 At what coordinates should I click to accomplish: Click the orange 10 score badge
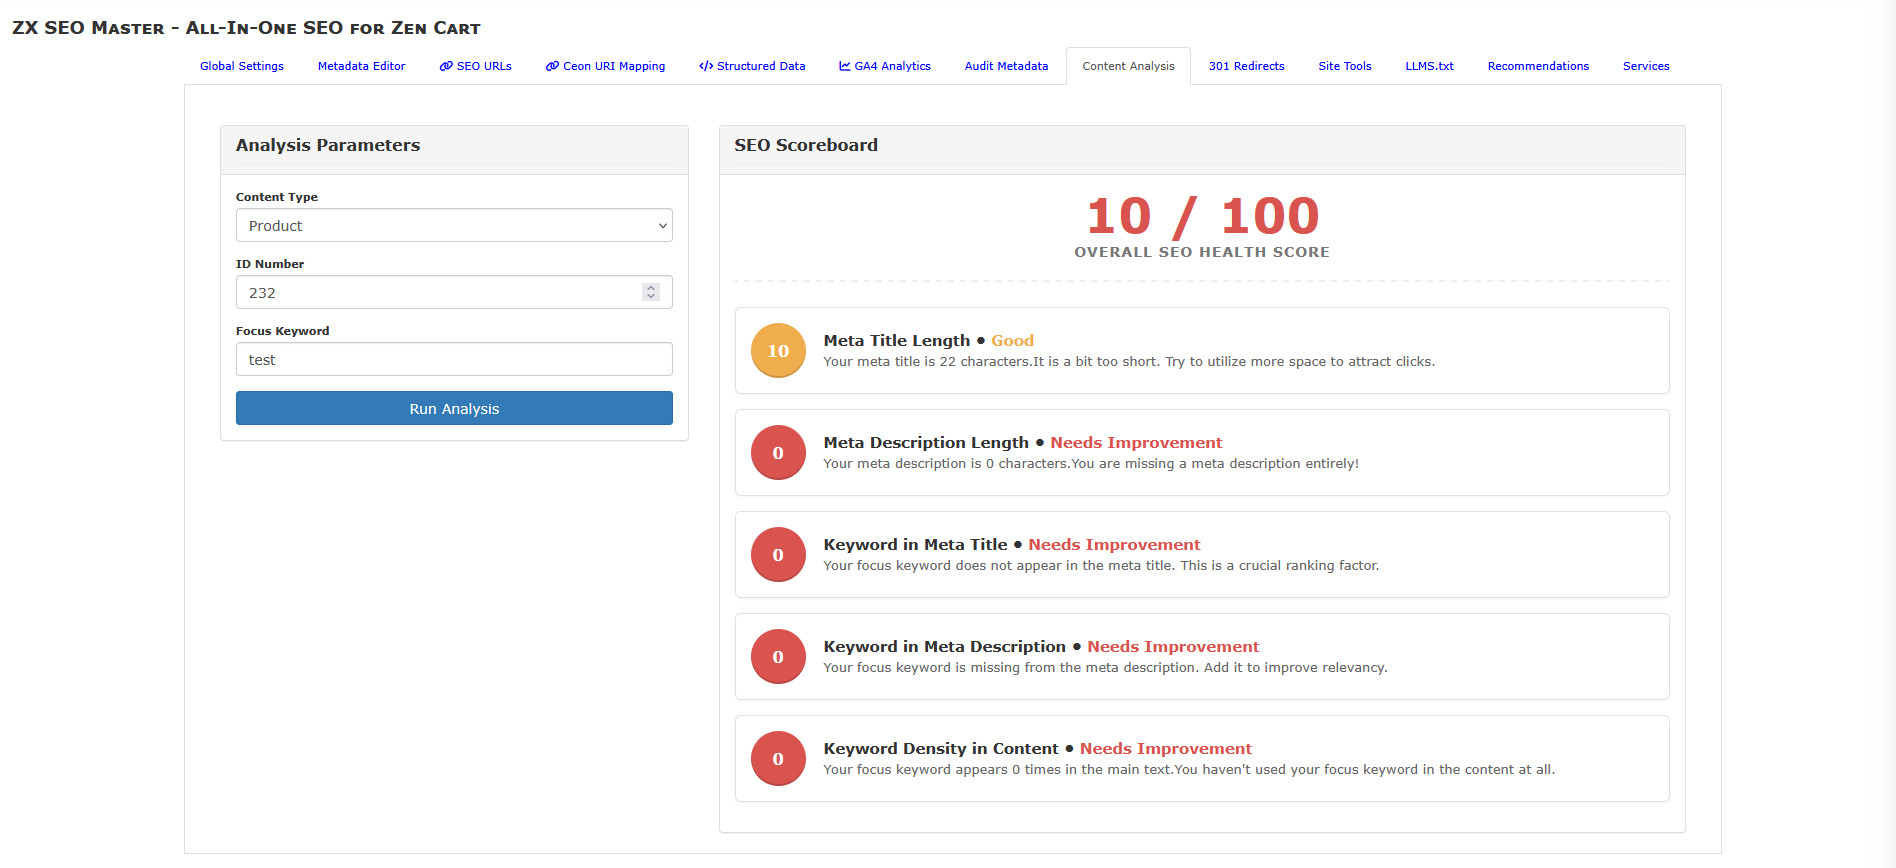tap(778, 351)
